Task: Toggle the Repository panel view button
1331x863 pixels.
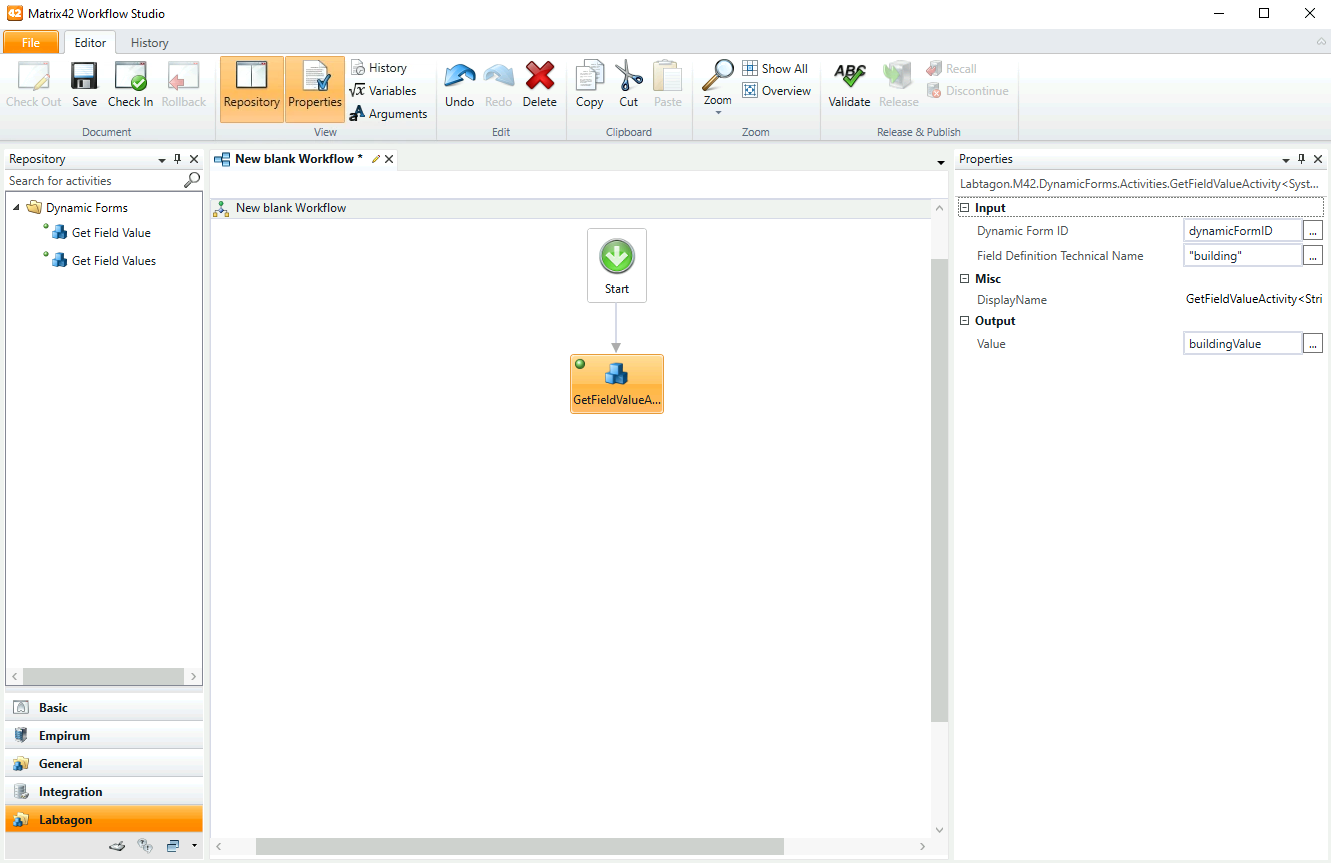Action: coord(251,88)
